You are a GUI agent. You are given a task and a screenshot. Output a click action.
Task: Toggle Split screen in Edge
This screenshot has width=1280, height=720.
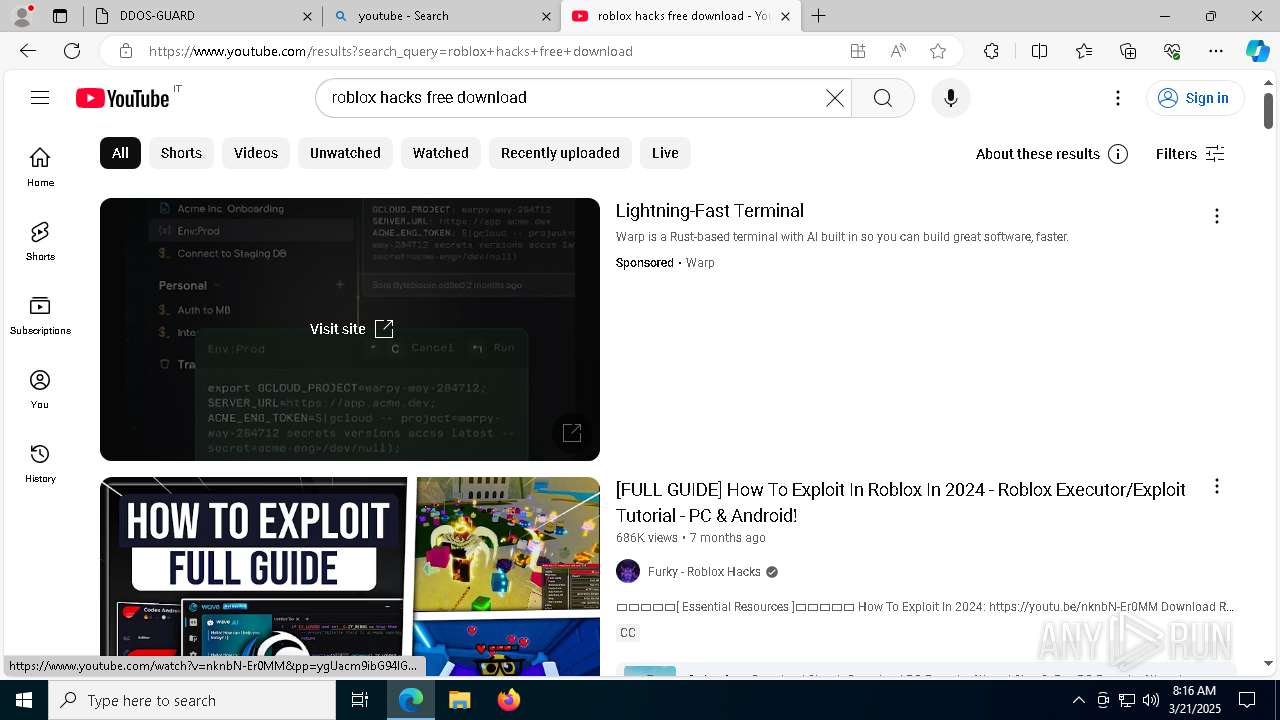(1039, 51)
